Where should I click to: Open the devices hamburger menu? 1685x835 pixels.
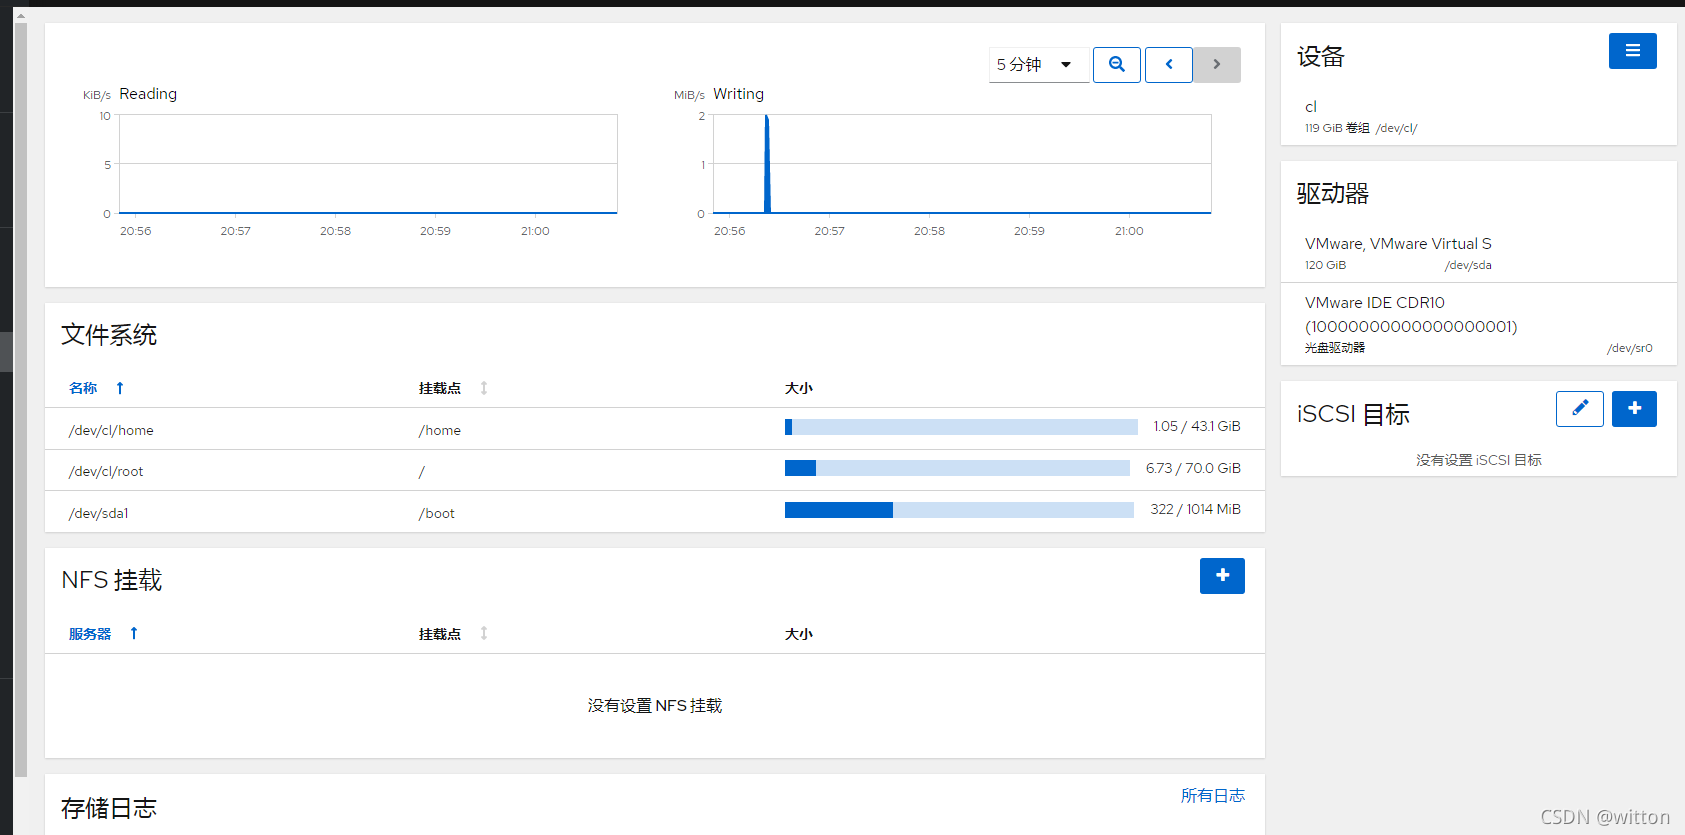[1632, 51]
